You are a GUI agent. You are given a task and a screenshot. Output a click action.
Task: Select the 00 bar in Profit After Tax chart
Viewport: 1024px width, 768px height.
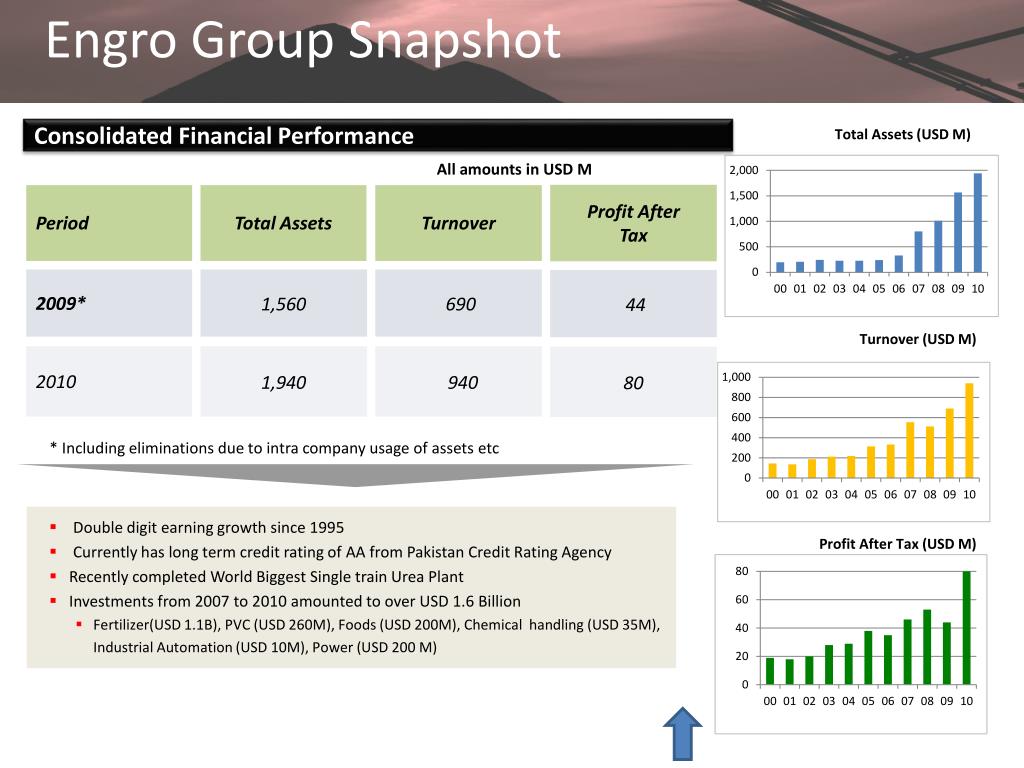[x=770, y=671]
